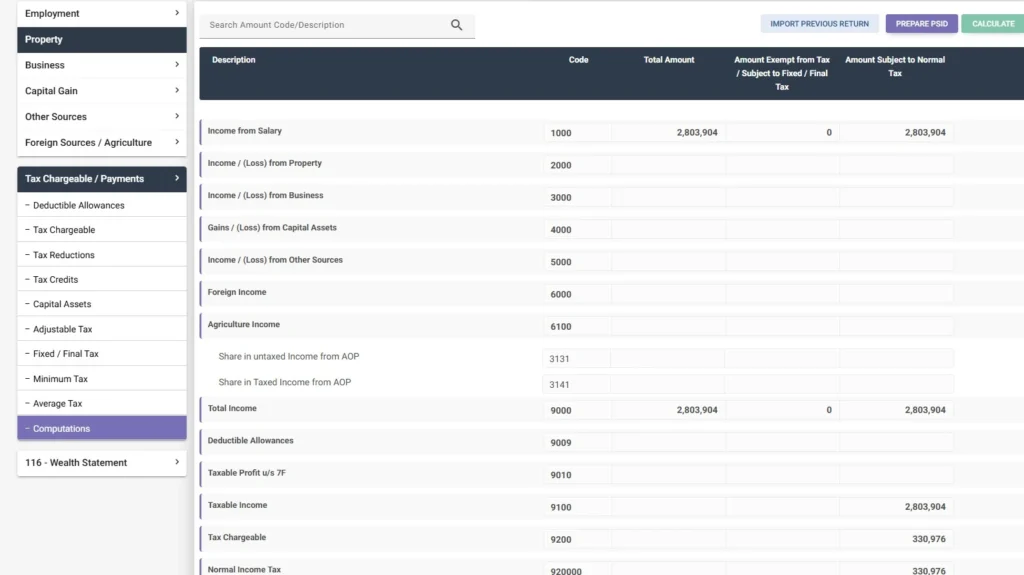Click Taxable Income amount 2,803,904
This screenshot has width=1024, height=575.
[x=896, y=507]
